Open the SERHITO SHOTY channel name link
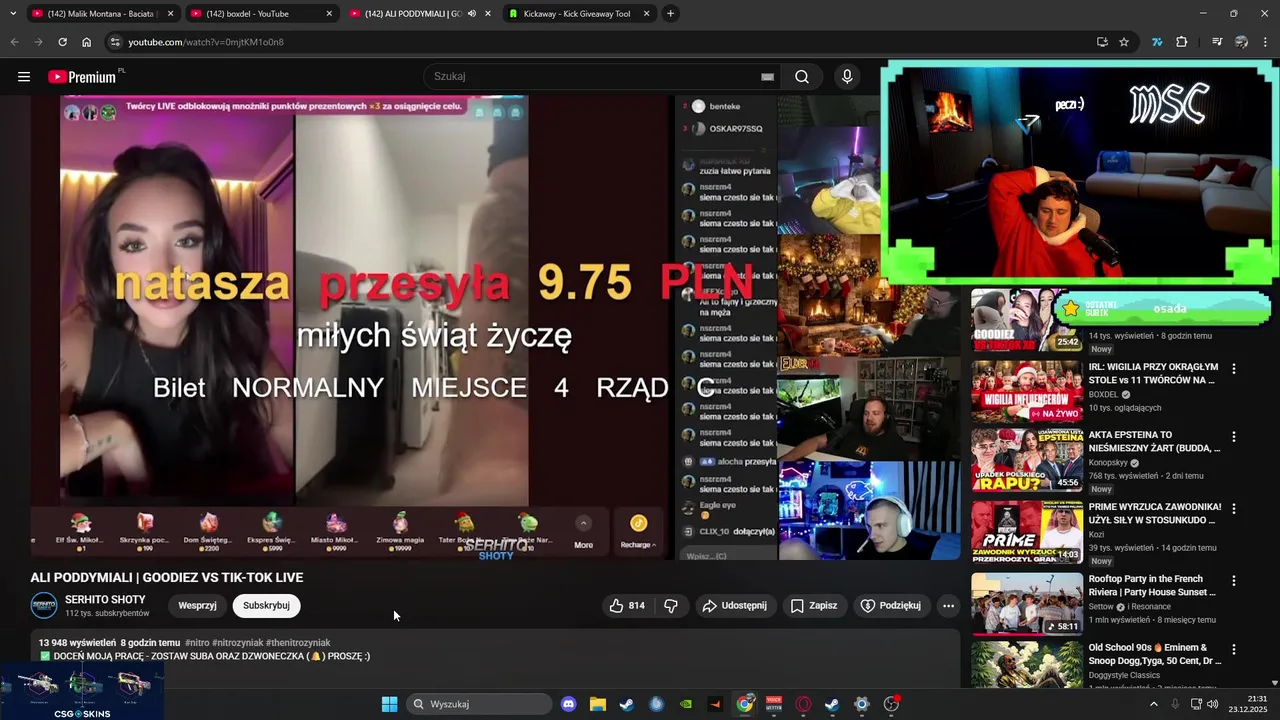This screenshot has width=1280, height=720. pyautogui.click(x=105, y=600)
